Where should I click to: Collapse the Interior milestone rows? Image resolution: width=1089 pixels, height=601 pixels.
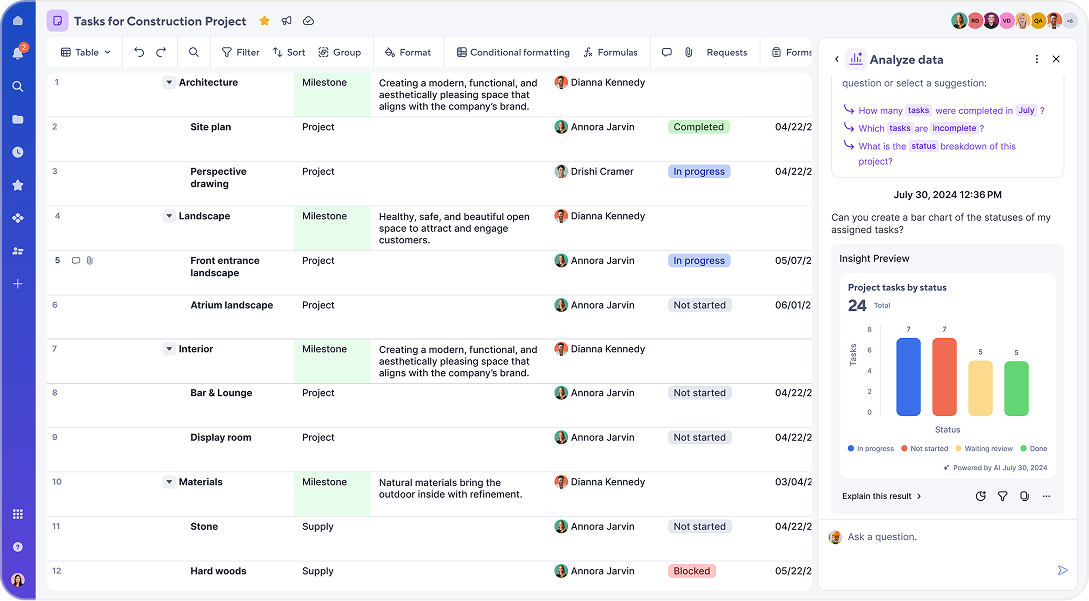[x=169, y=349]
